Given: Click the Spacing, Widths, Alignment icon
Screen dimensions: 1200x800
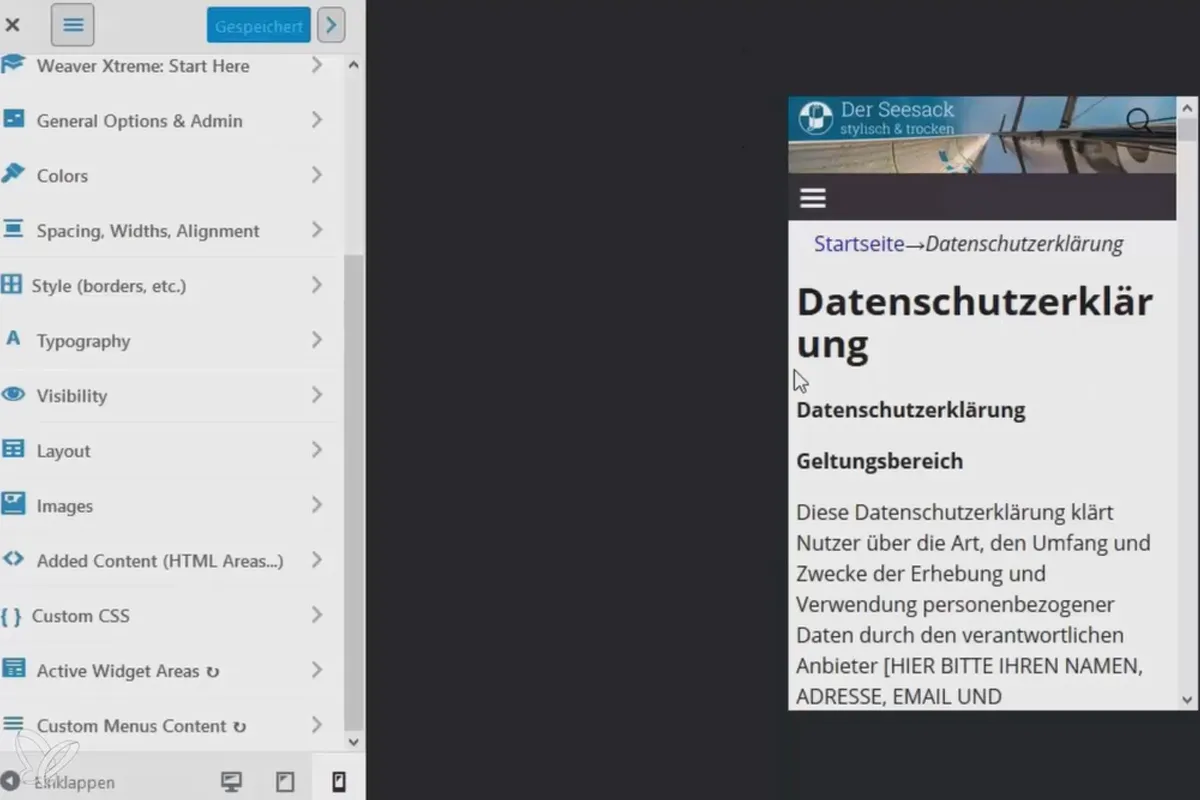Looking at the screenshot, I should pyautogui.click(x=13, y=229).
